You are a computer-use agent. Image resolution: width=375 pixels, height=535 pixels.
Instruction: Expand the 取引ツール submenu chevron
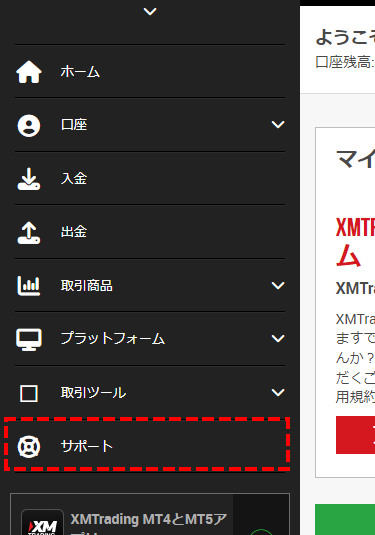click(x=278, y=392)
